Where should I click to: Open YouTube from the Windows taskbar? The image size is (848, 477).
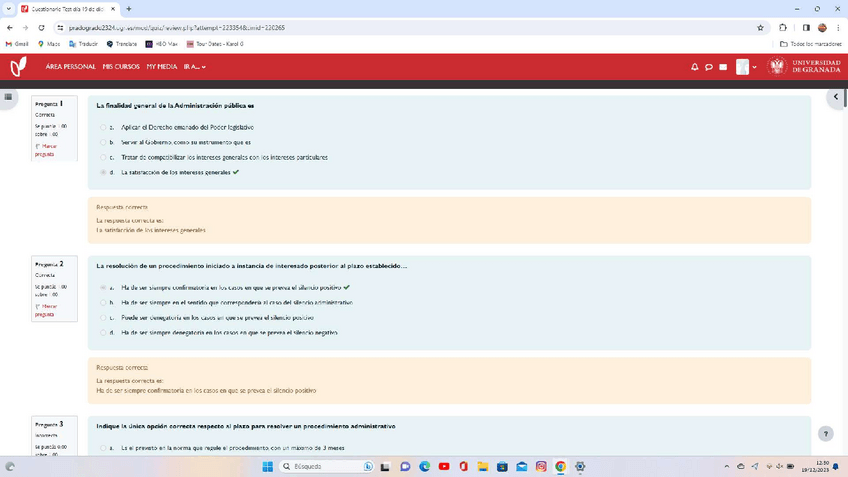click(x=444, y=466)
